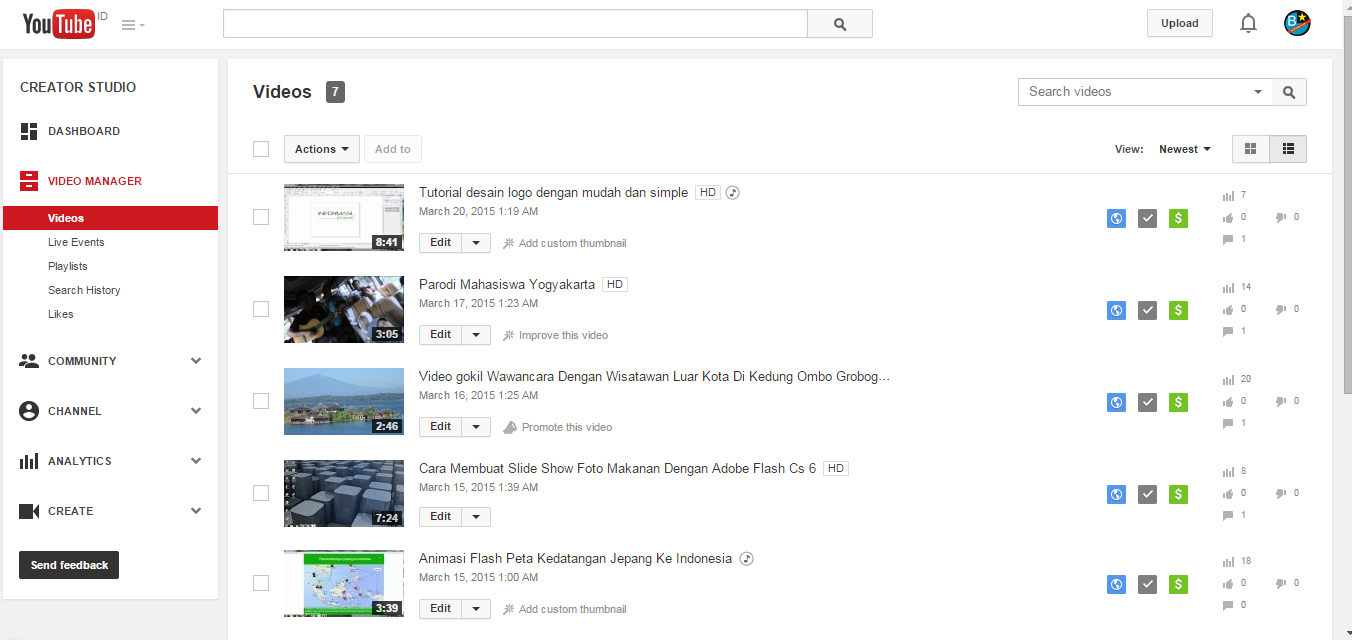Expand the Community sidebar section
Image resolution: width=1352 pixels, height=640 pixels.
82,361
